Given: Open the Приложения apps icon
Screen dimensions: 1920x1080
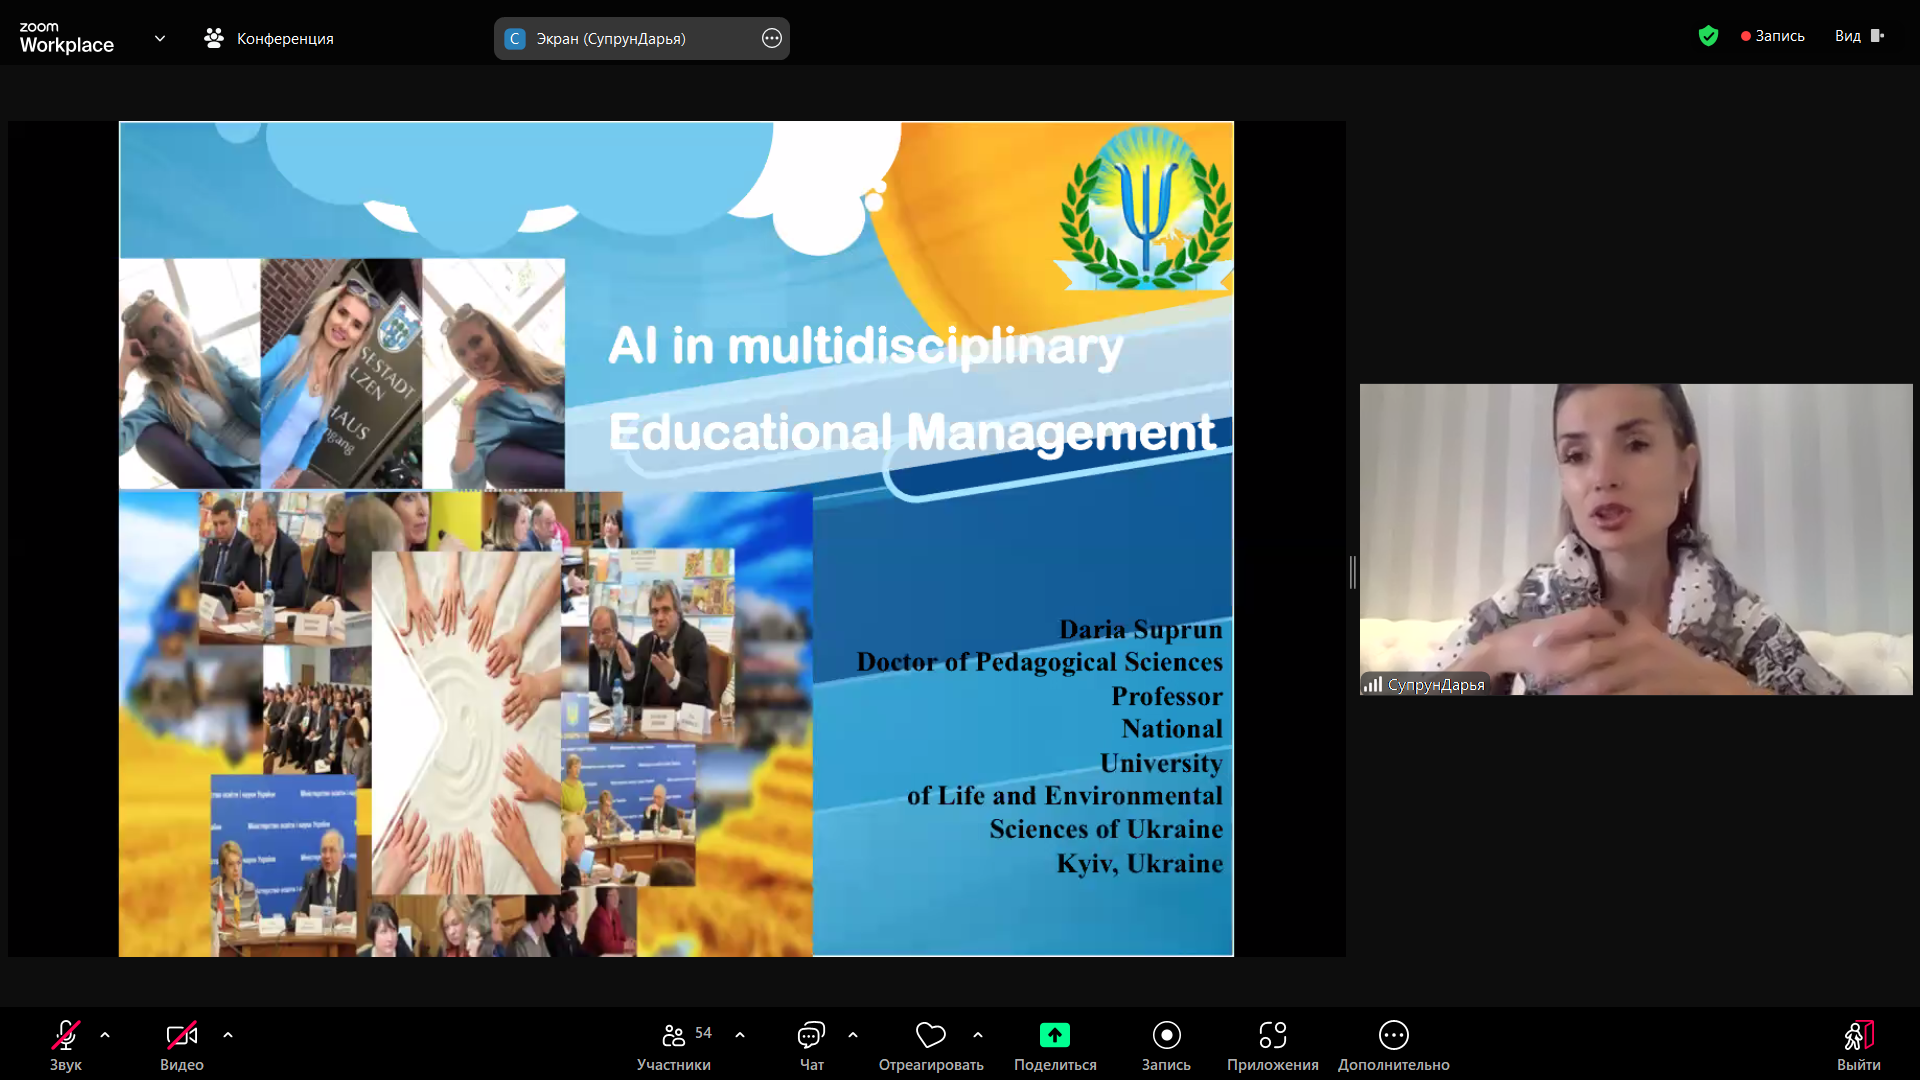Looking at the screenshot, I should pos(1272,1035).
